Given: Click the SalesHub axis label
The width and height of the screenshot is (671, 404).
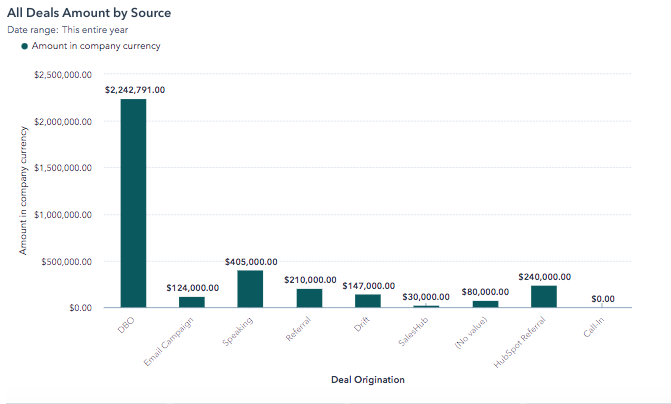Looking at the screenshot, I should pos(413,332).
